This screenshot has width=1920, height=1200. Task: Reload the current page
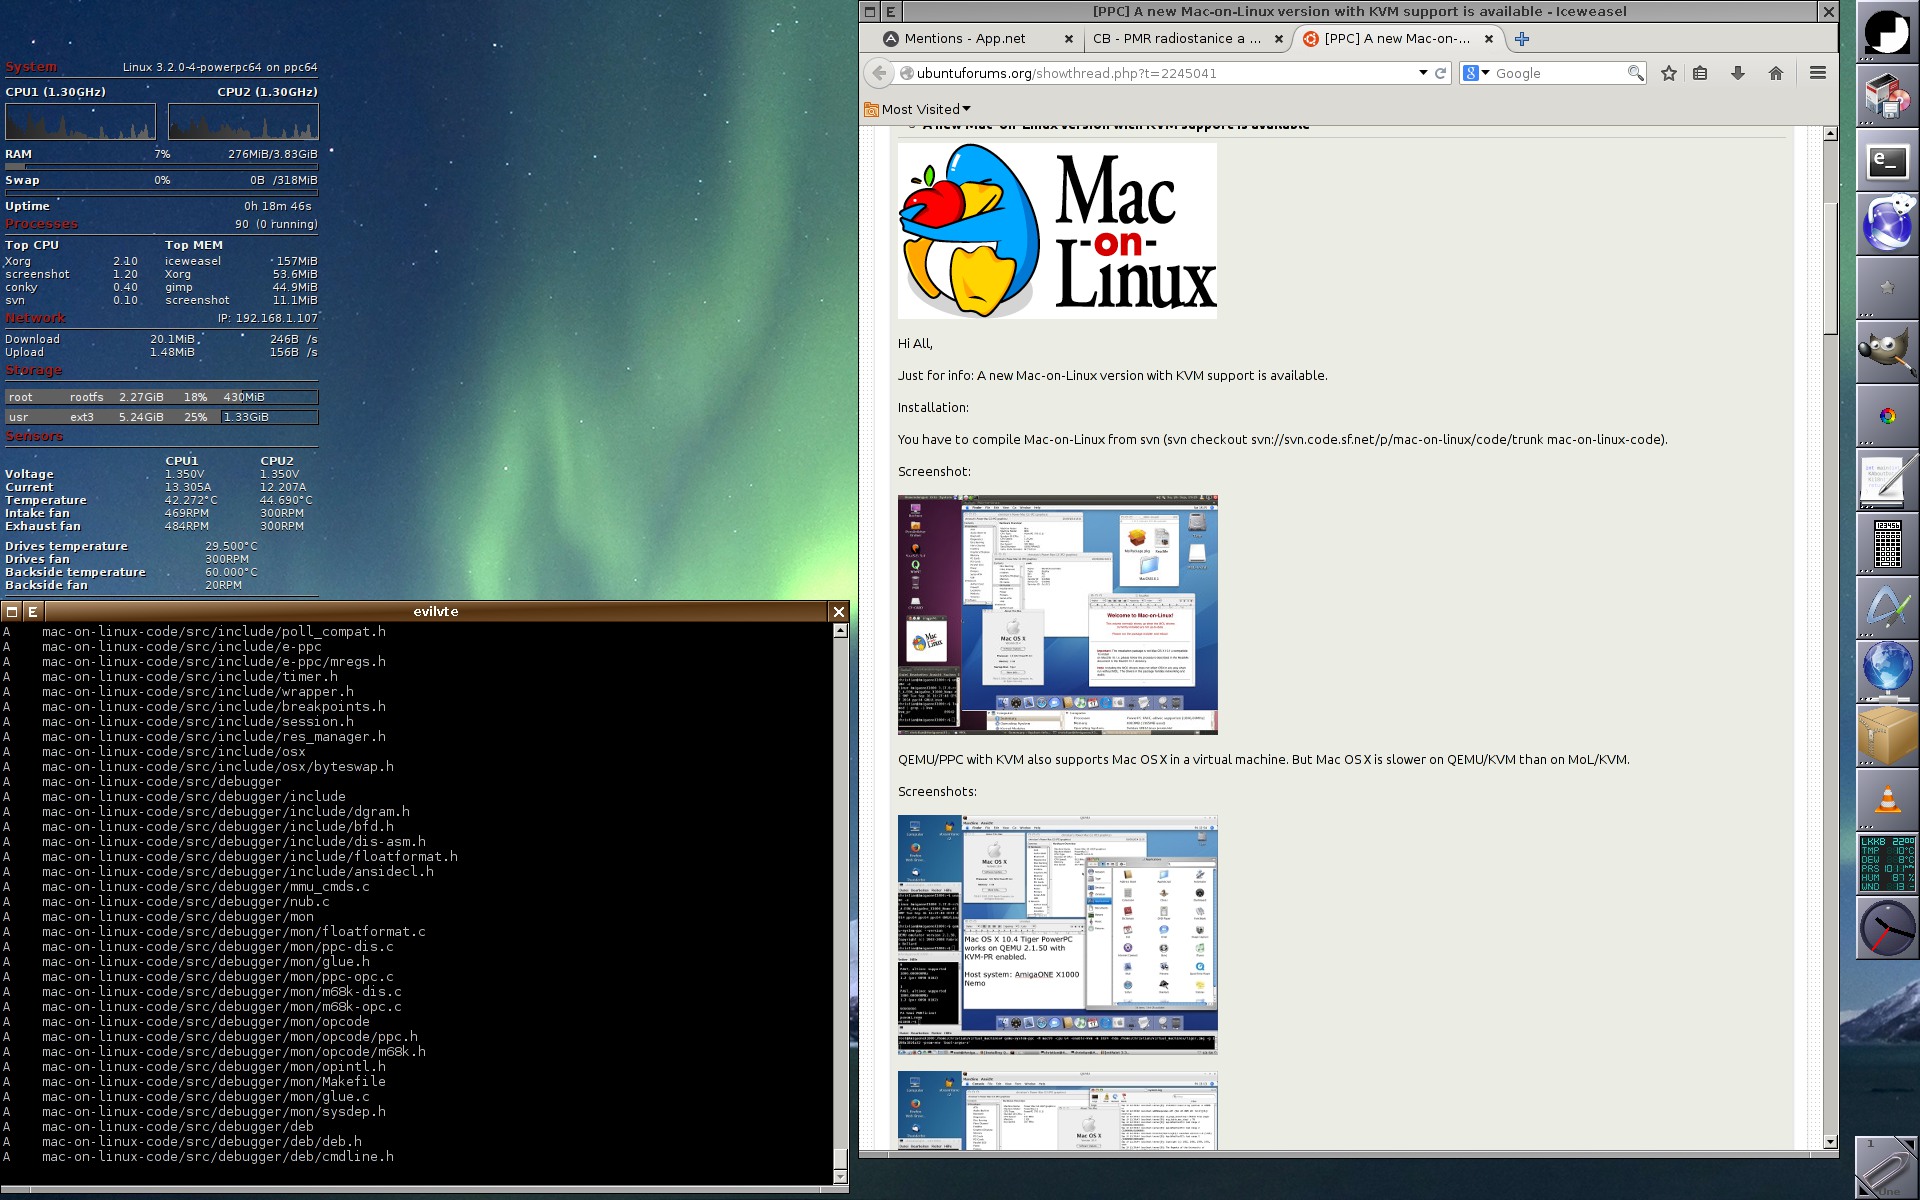point(1441,73)
